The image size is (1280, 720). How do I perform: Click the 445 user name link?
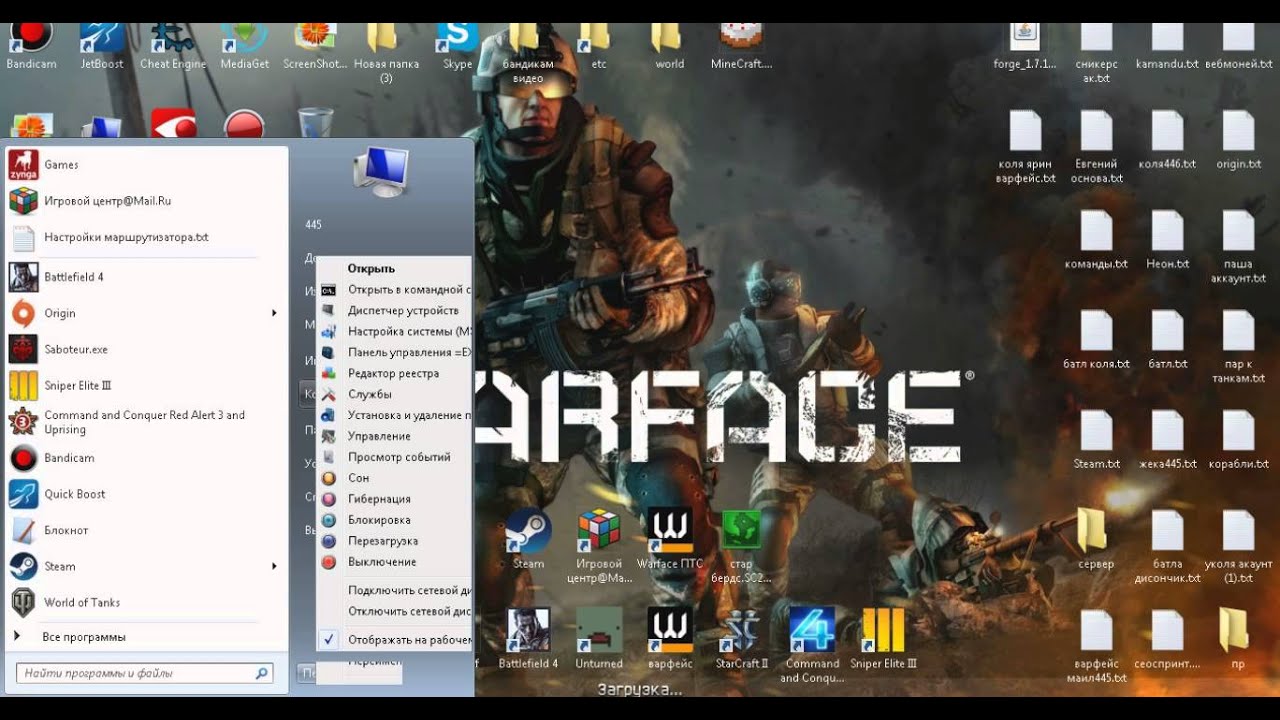pos(313,225)
